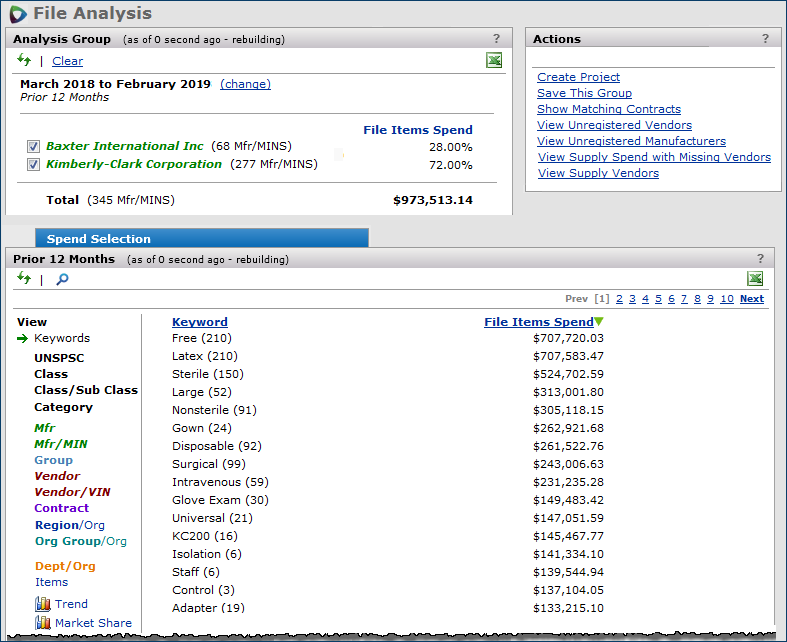Click the Excel export icon in Analysis Group
Image resolution: width=787 pixels, height=642 pixels.
(x=493, y=61)
